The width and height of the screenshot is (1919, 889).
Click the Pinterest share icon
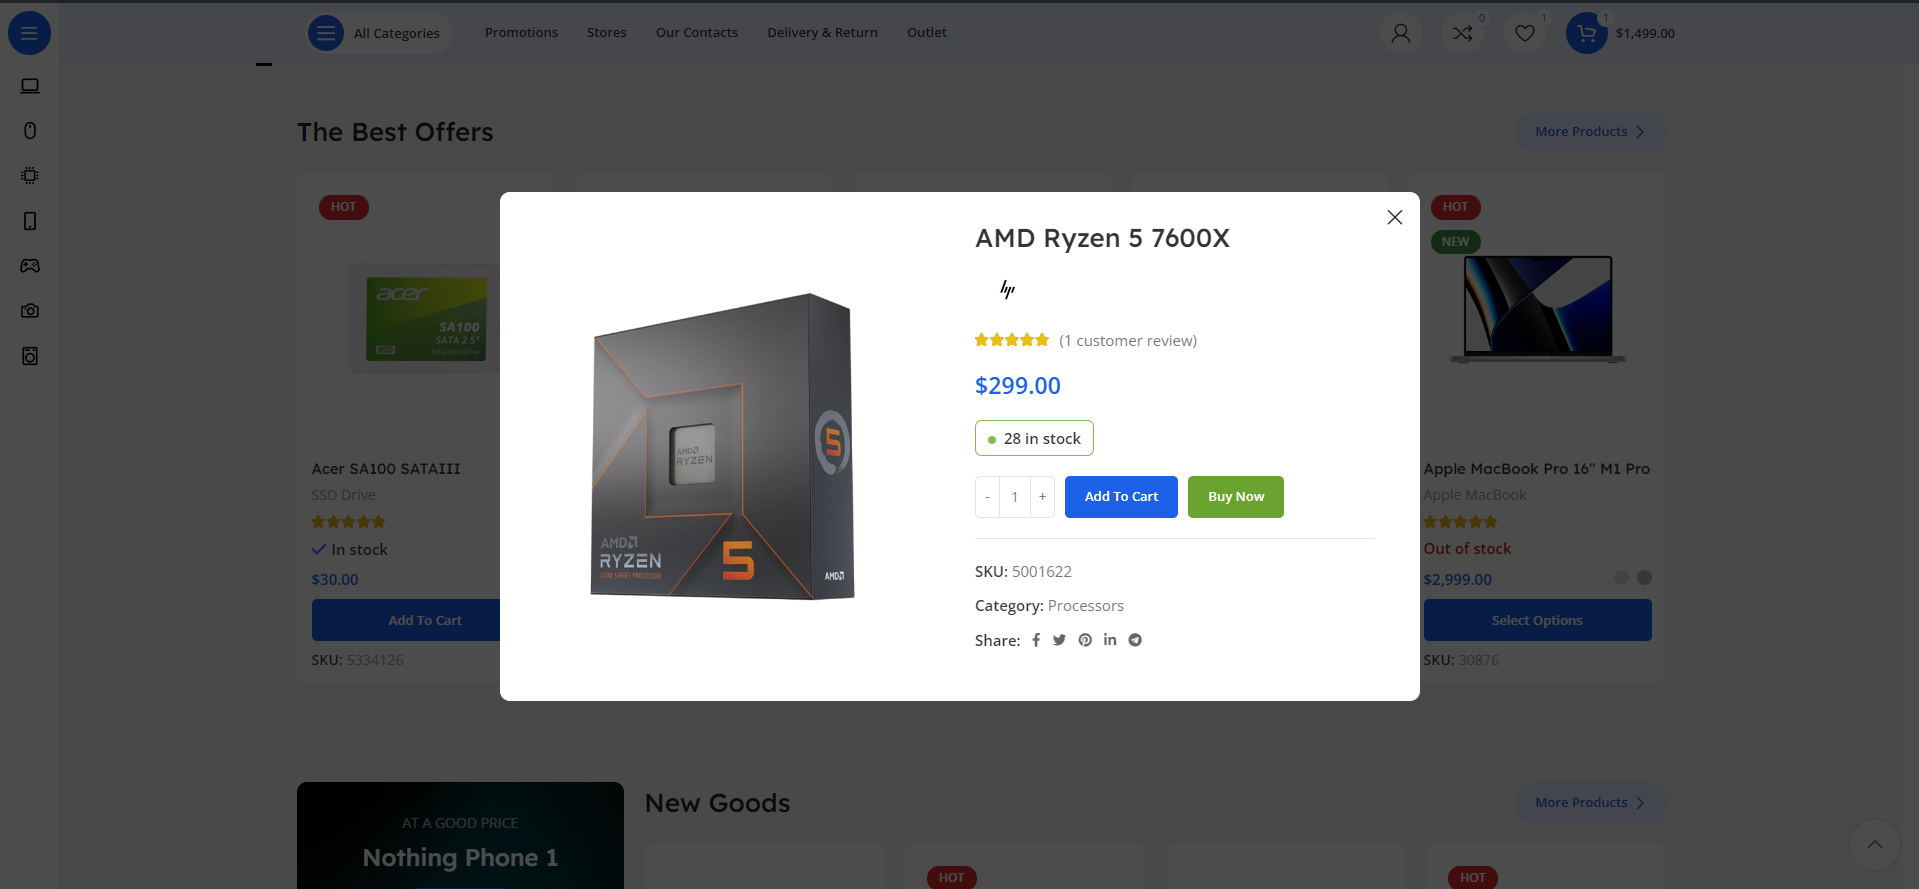1085,640
